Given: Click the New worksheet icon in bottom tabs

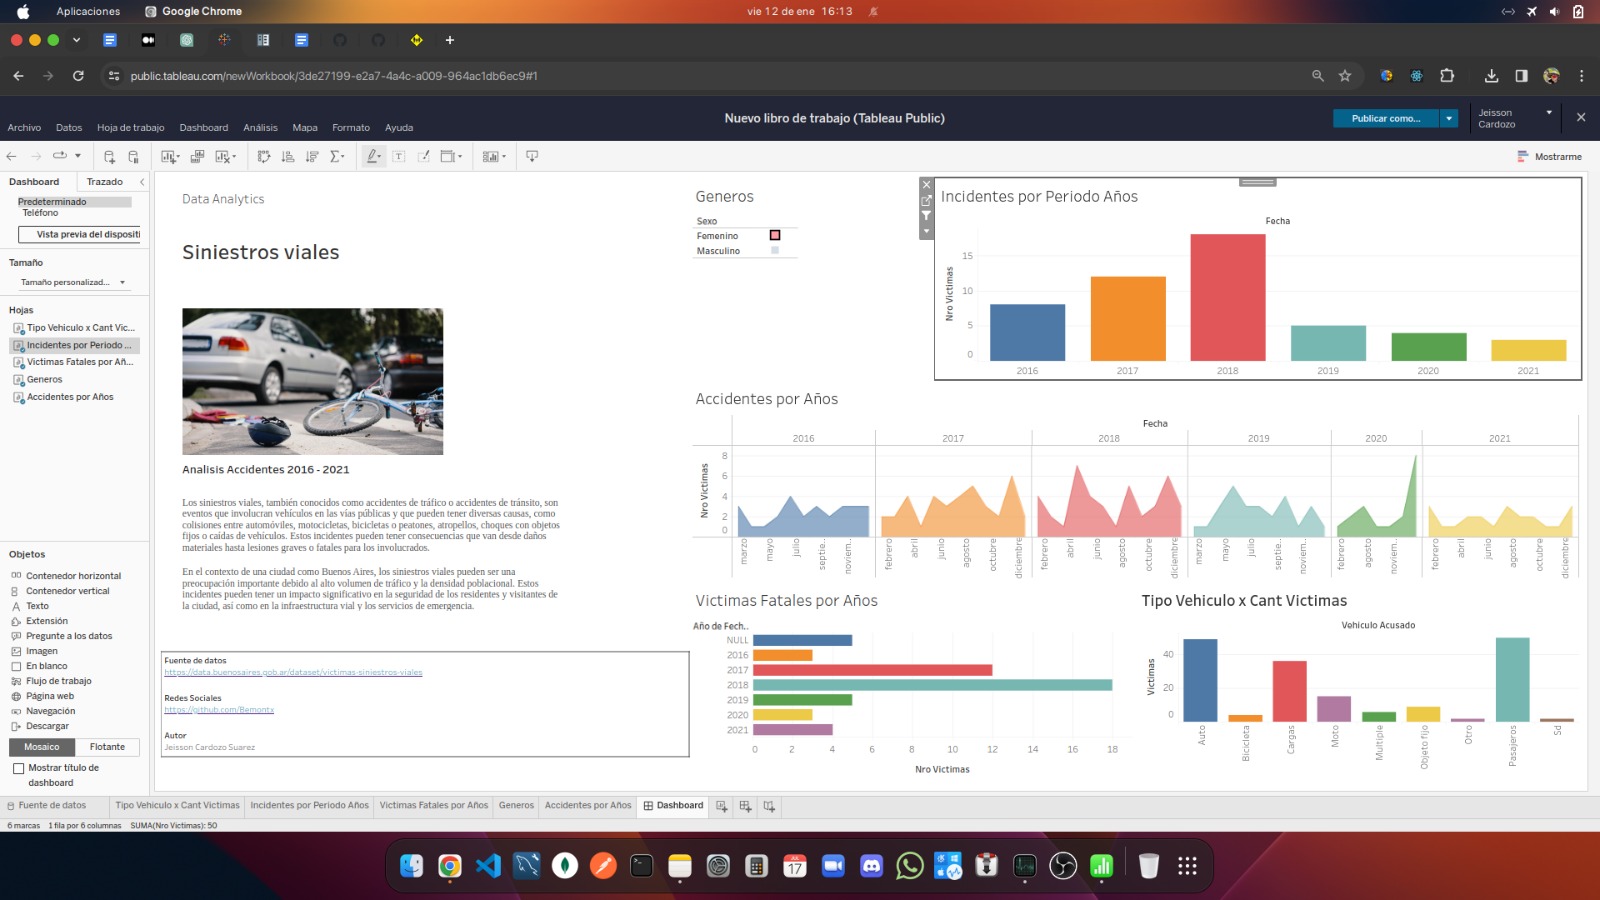Looking at the screenshot, I should pos(721,806).
